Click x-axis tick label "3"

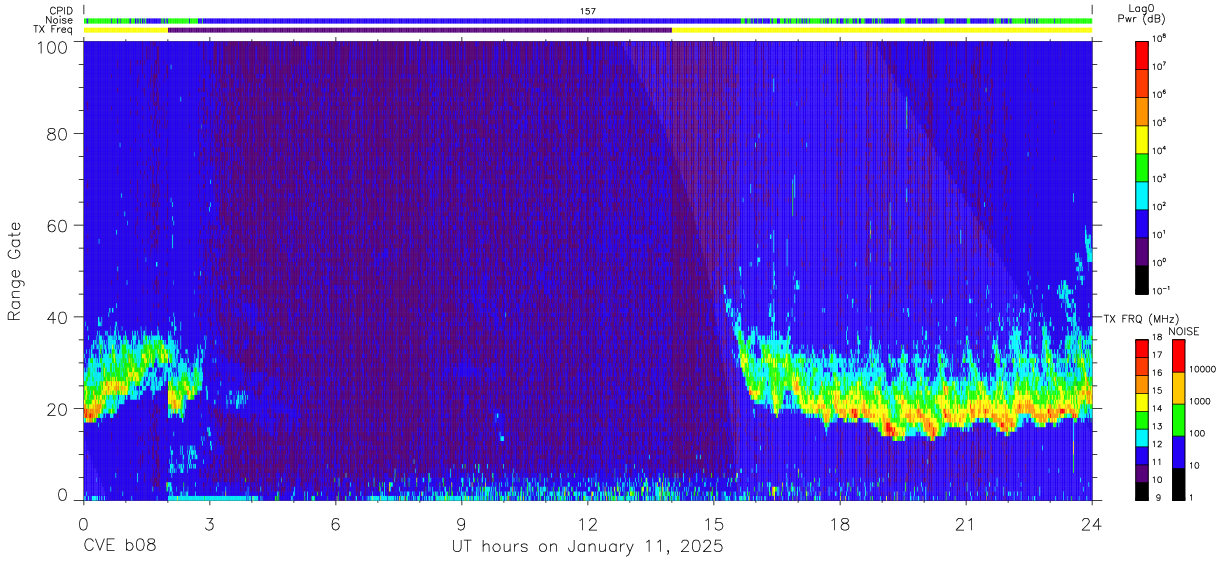click(x=209, y=525)
